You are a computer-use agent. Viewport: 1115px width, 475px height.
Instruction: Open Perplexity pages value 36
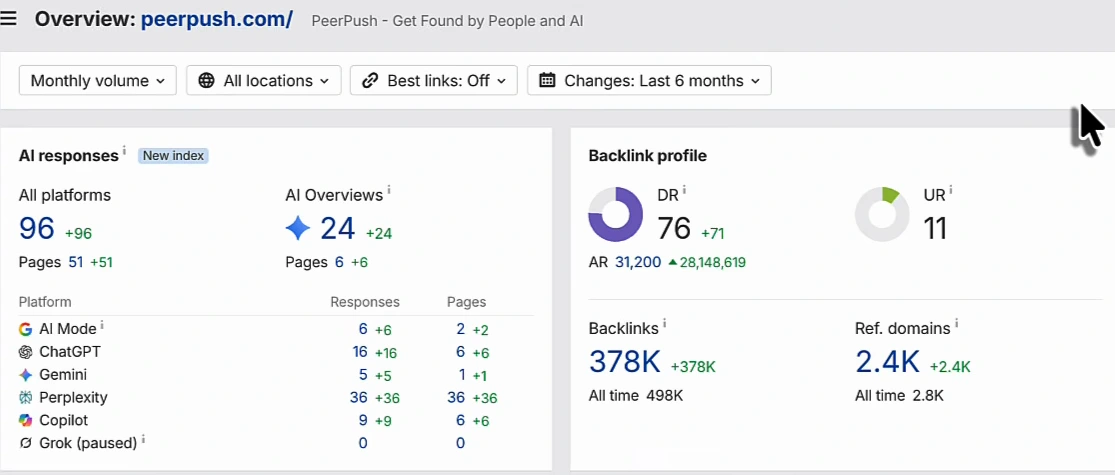coord(456,397)
